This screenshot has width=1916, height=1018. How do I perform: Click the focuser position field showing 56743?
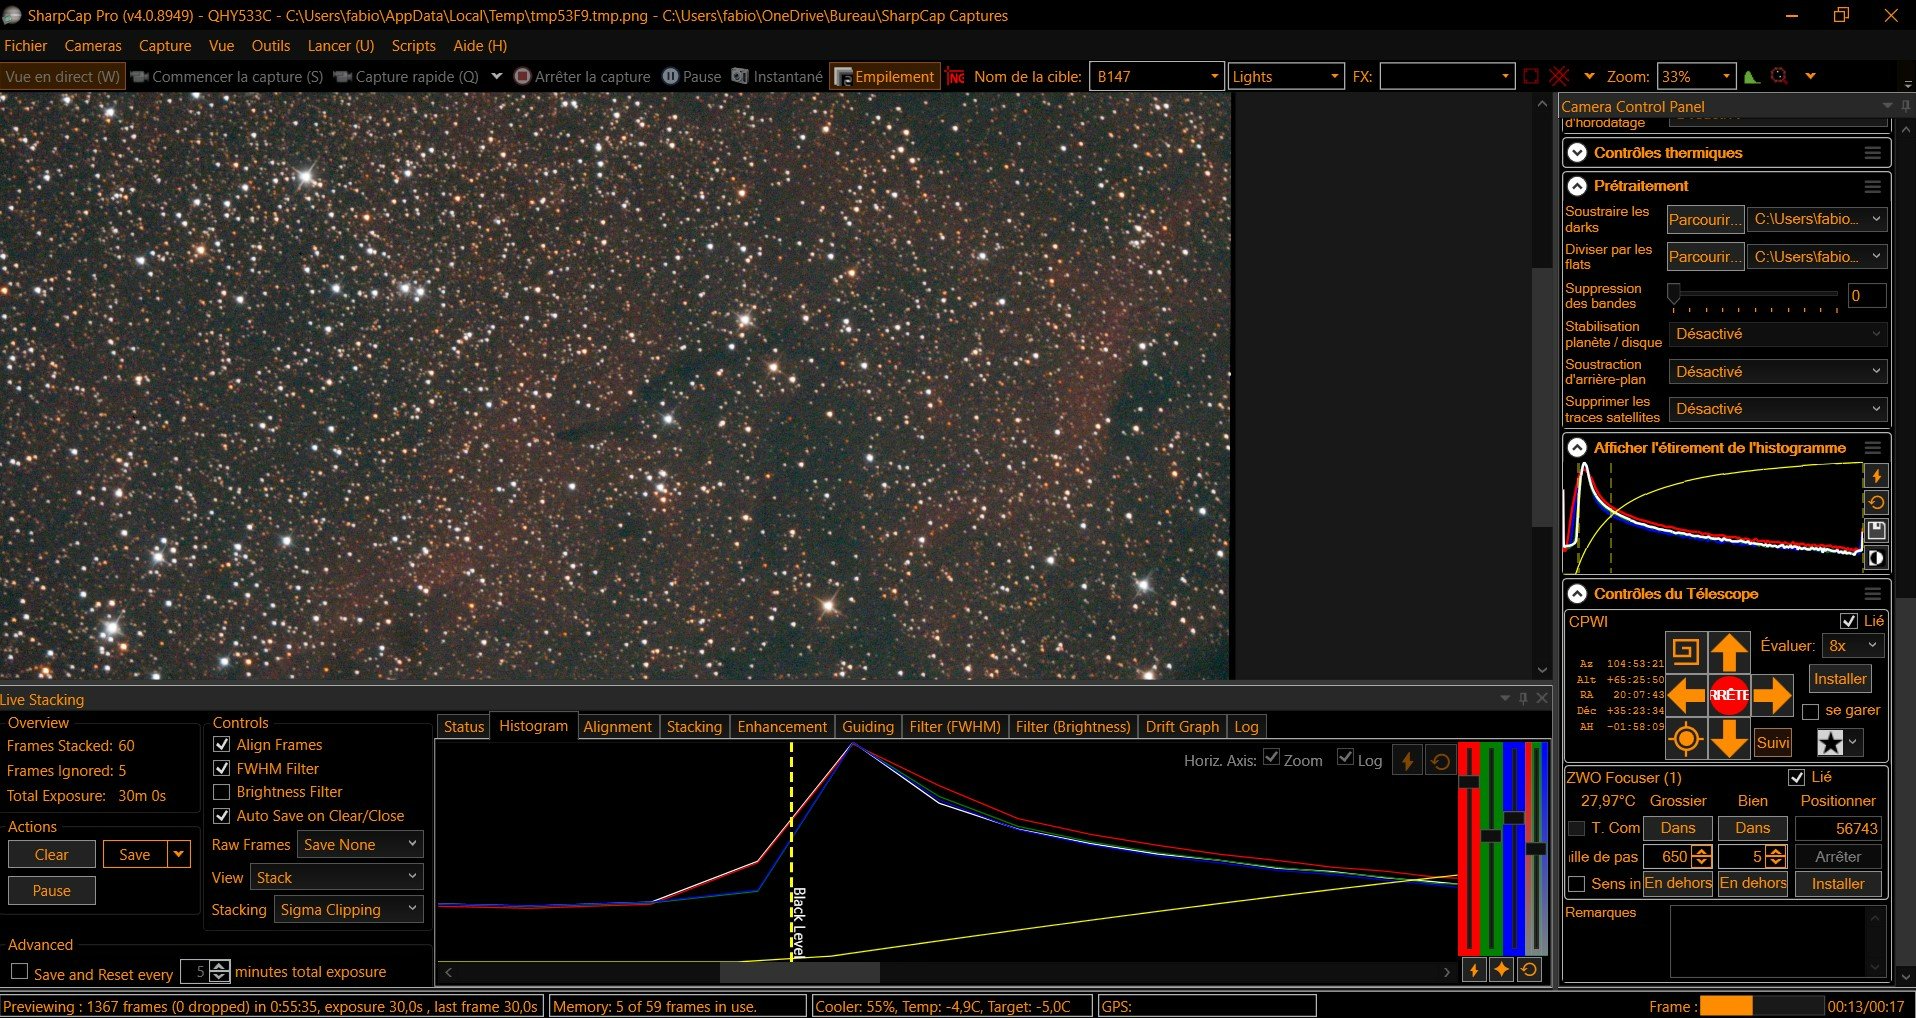coord(1839,829)
